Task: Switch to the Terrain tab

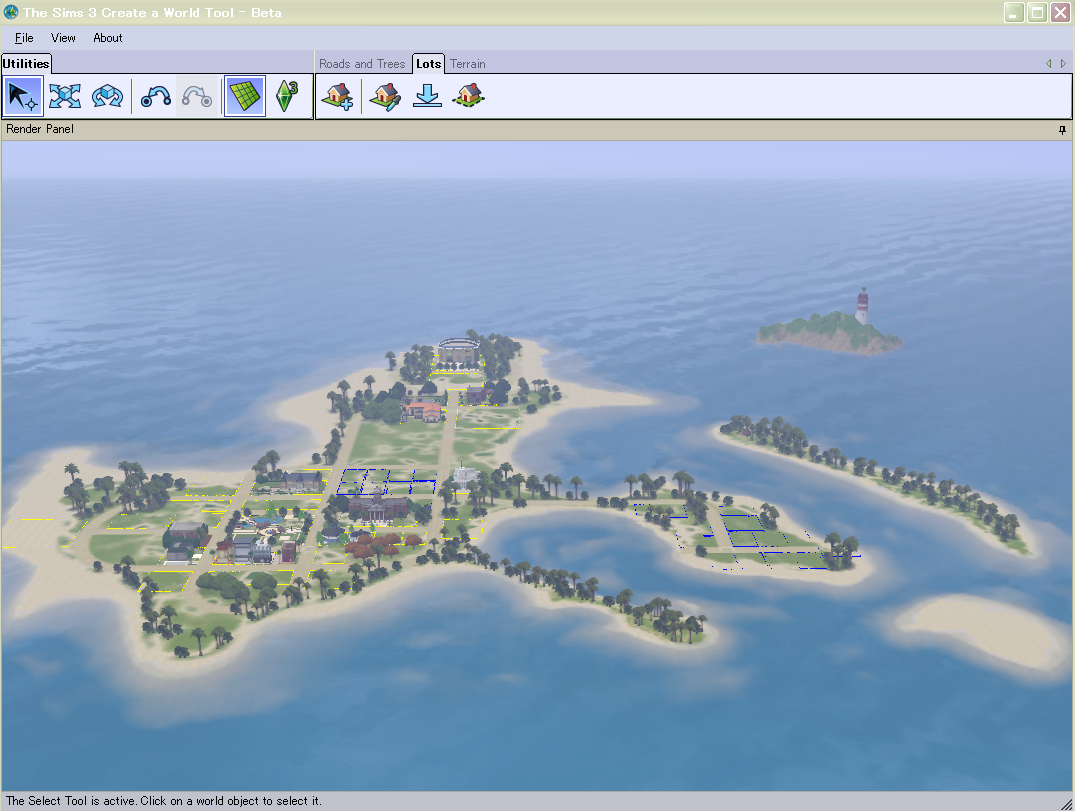Action: coord(467,63)
